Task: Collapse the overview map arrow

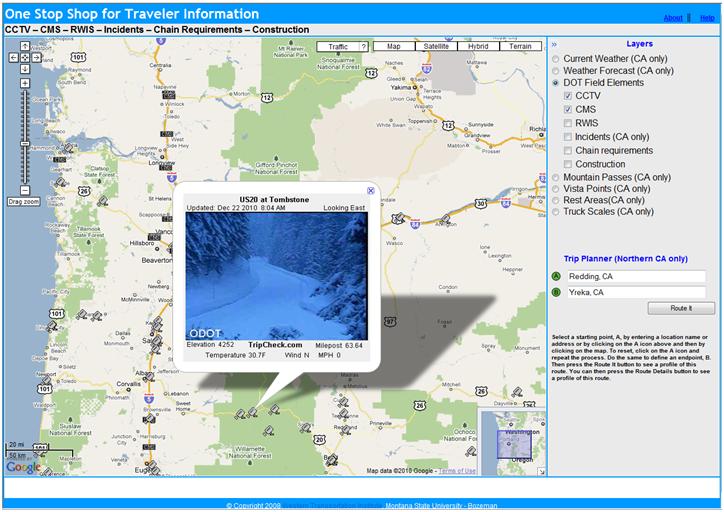Action: 542,471
